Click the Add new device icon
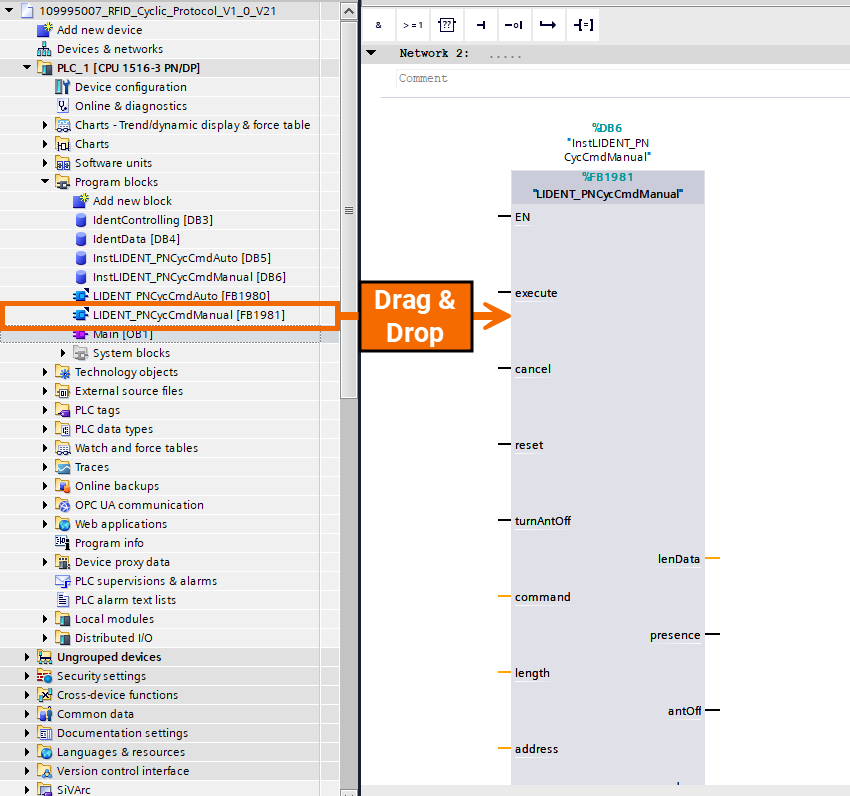This screenshot has width=850, height=796. [44, 30]
